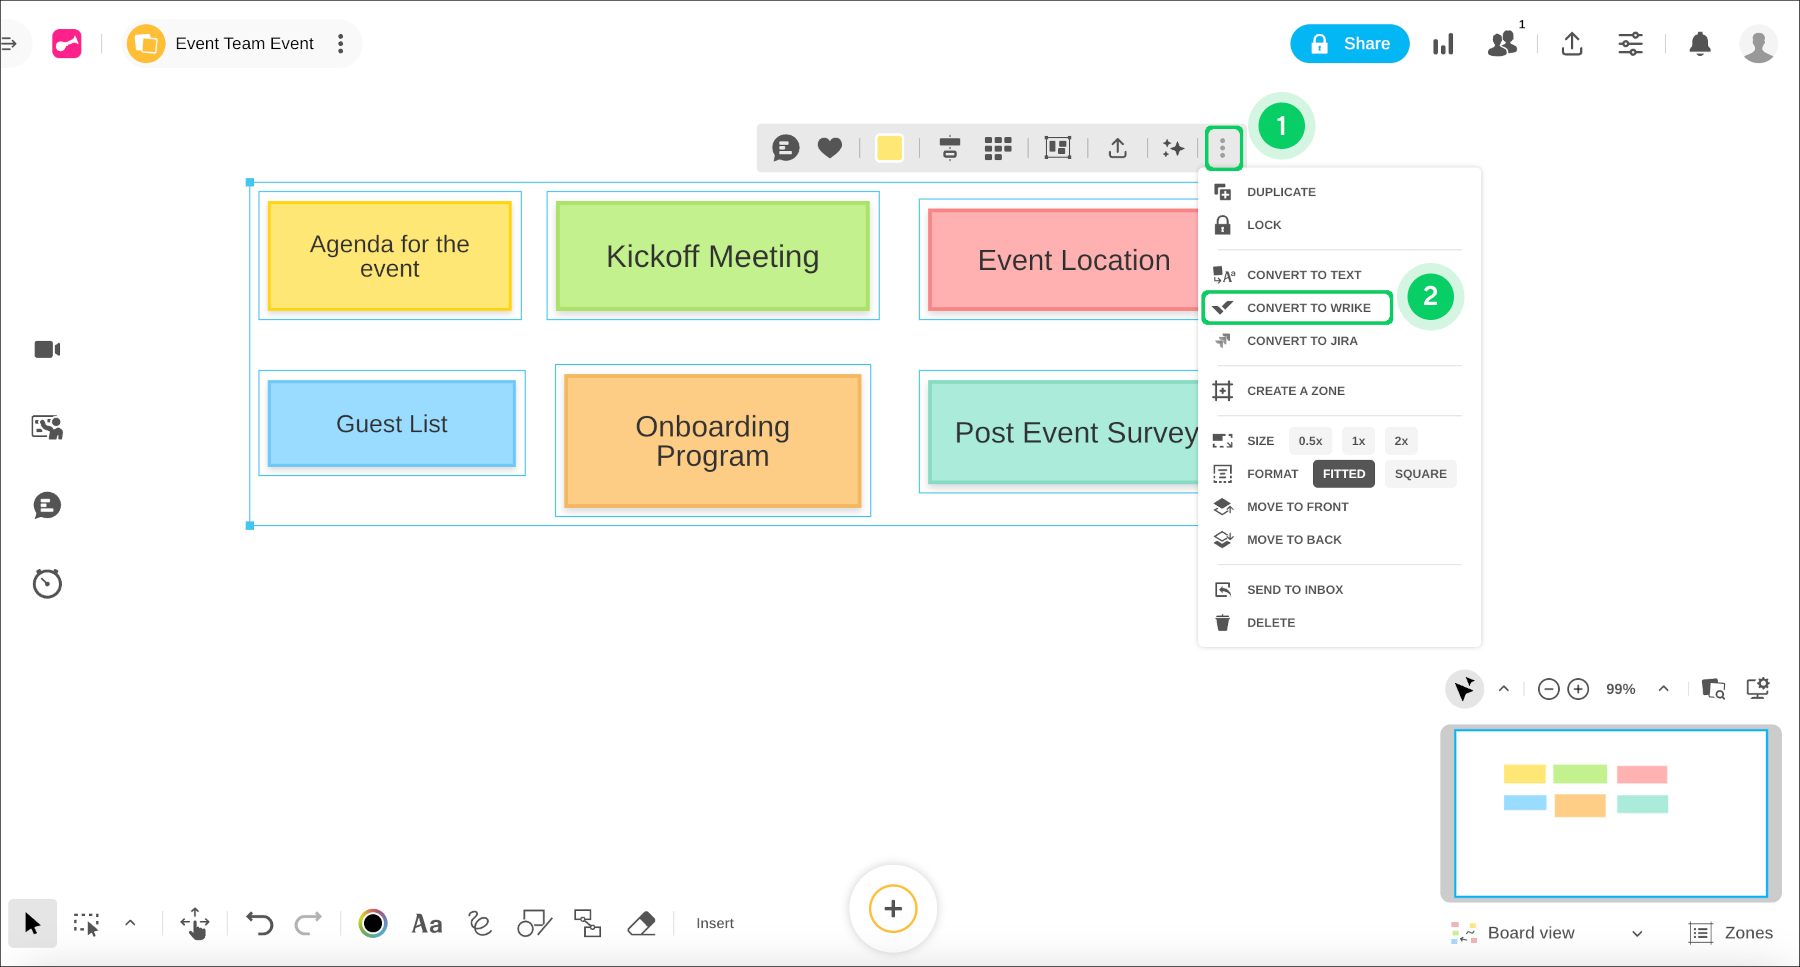1800x967 pixels.
Task: Click the minimap thumbnail
Action: (1612, 813)
